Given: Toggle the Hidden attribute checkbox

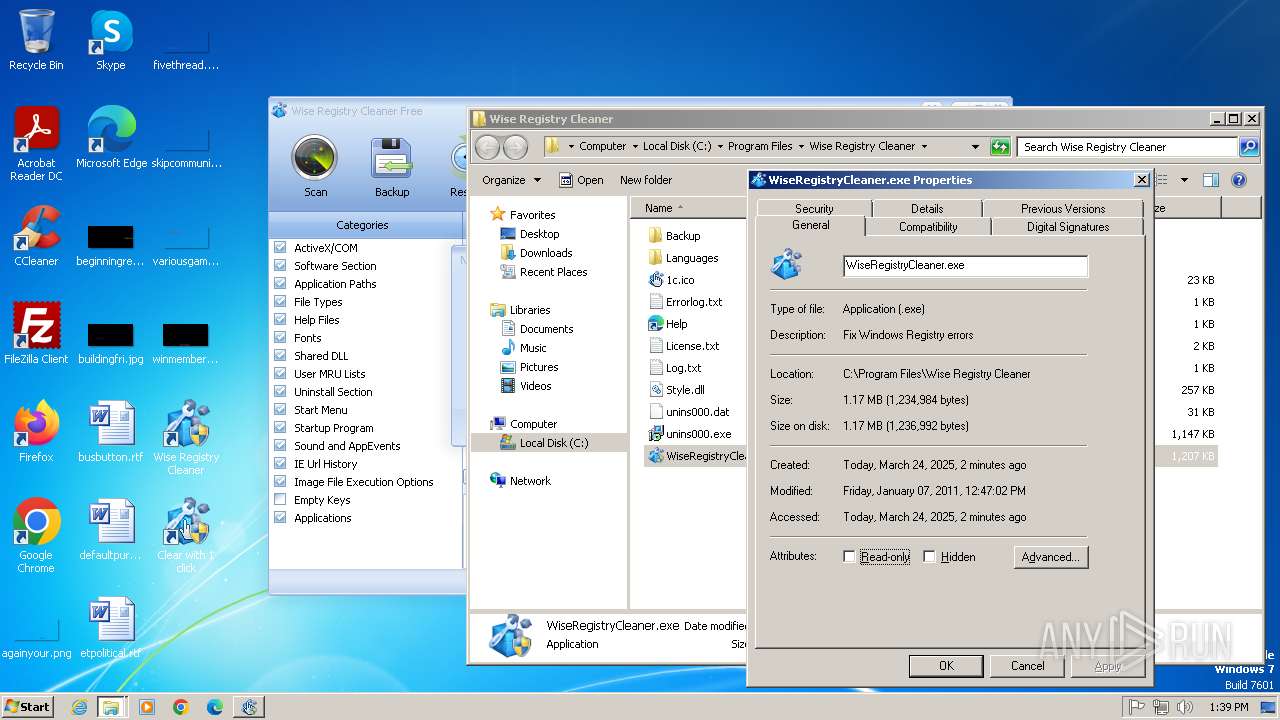Looking at the screenshot, I should coord(929,557).
